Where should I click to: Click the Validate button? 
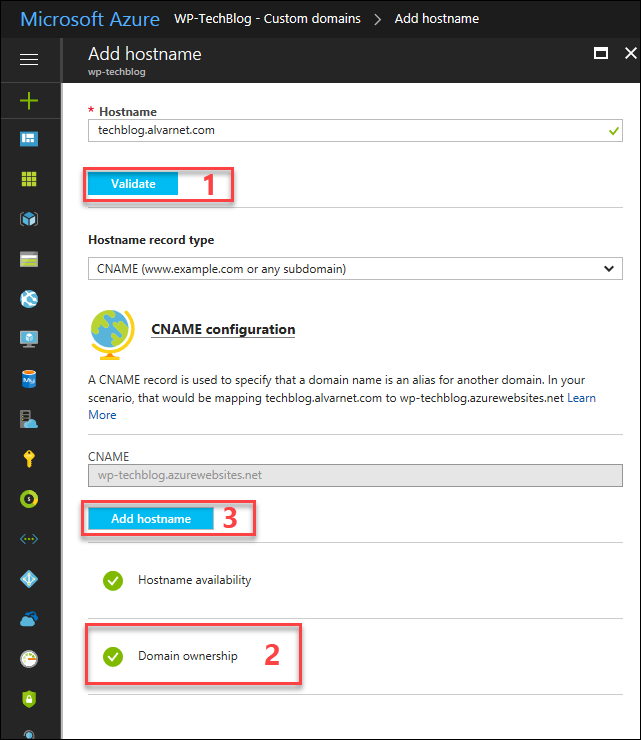[133, 184]
